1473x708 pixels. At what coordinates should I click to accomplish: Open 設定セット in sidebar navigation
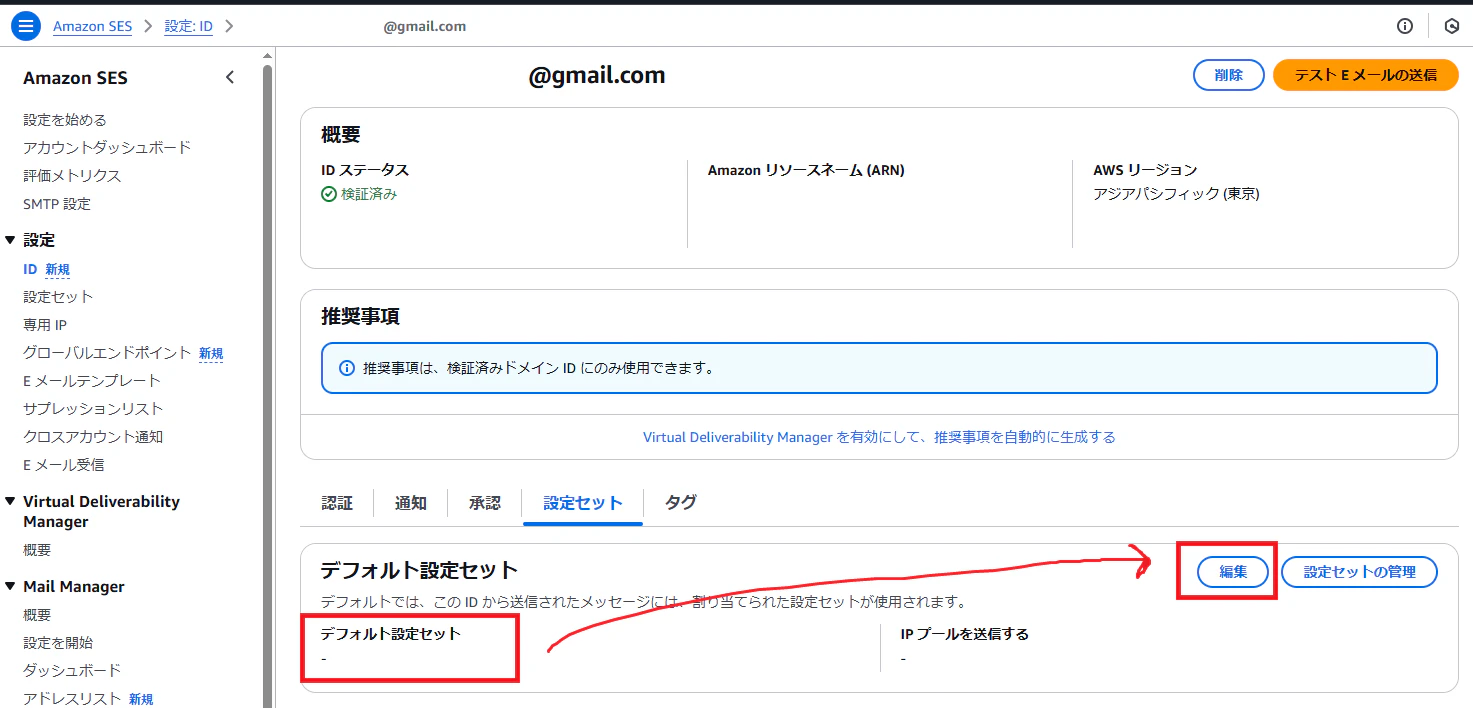58,297
